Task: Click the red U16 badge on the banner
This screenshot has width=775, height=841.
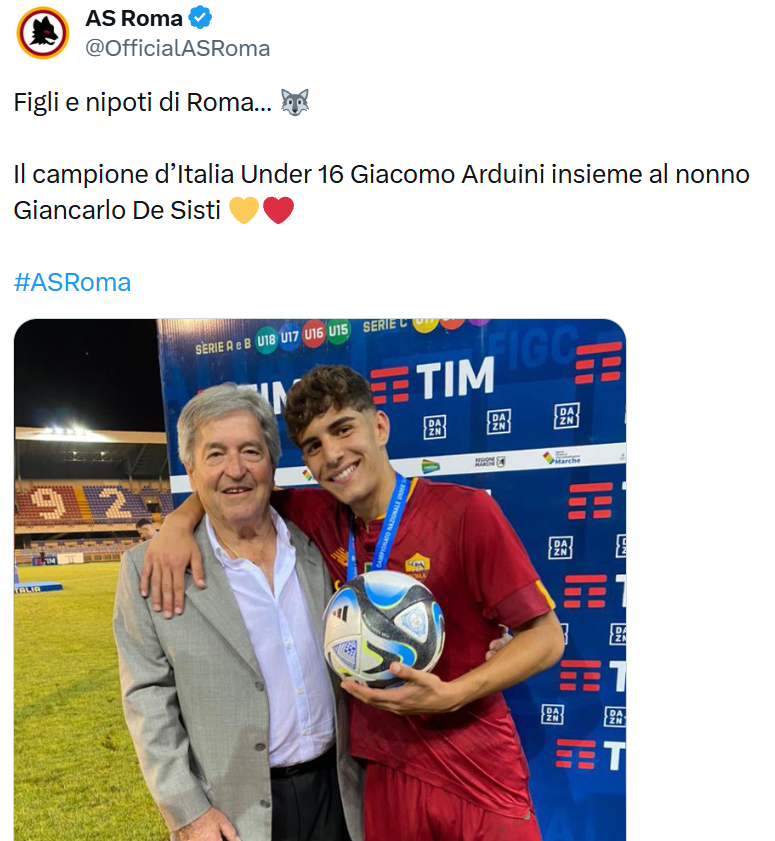Action: click(314, 334)
